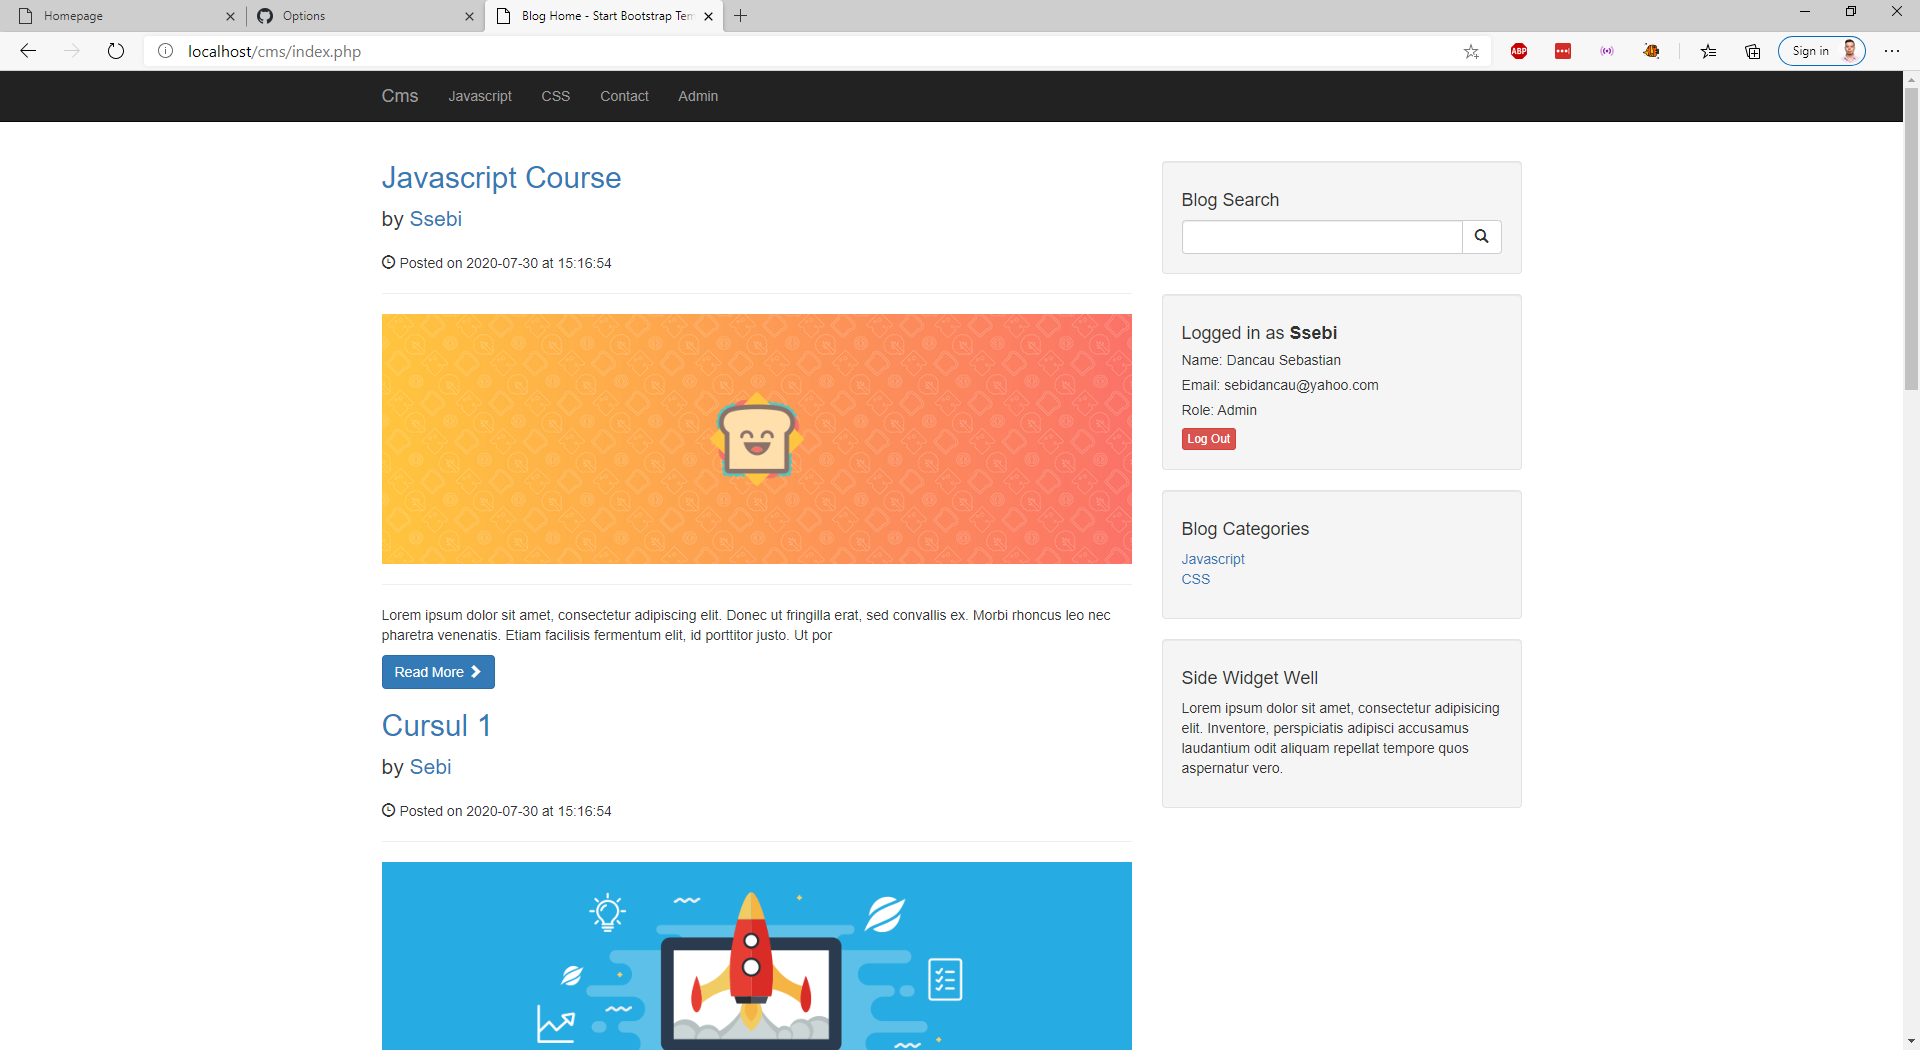
Task: Open the Adblock Plus extension
Action: point(1519,51)
